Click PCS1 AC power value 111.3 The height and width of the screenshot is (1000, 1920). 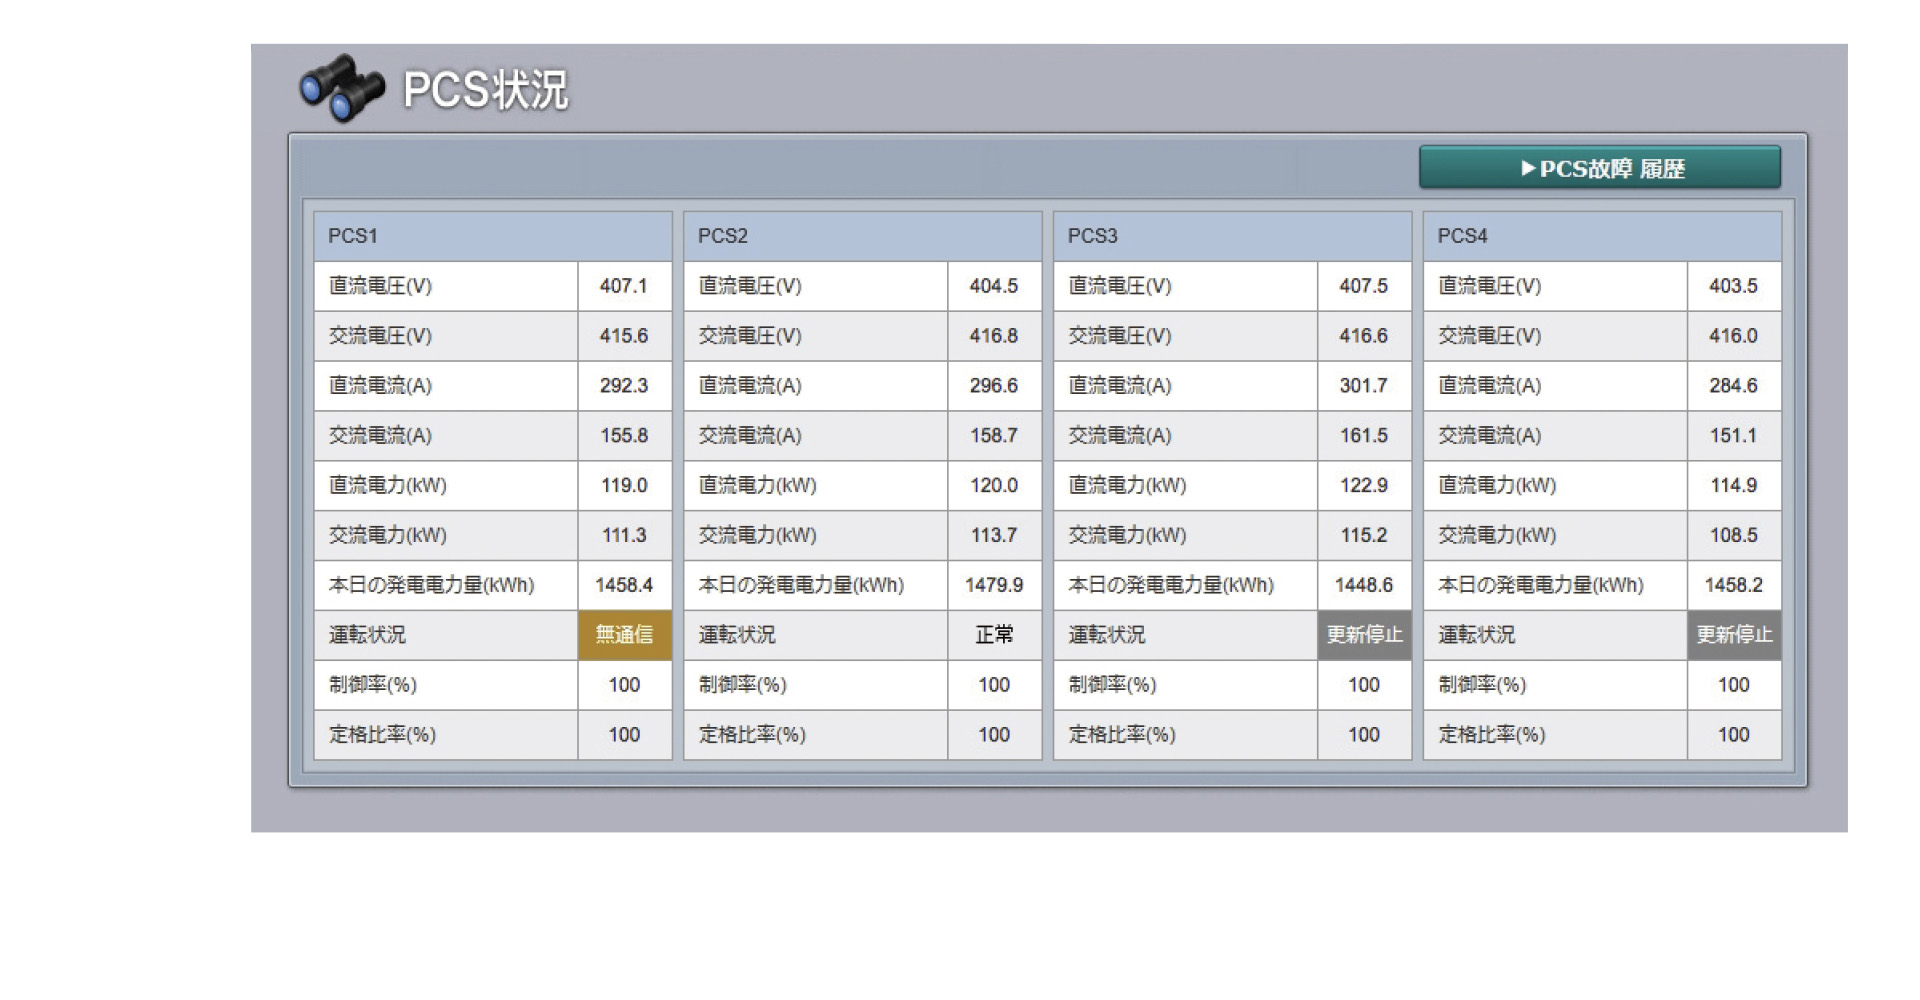(624, 536)
